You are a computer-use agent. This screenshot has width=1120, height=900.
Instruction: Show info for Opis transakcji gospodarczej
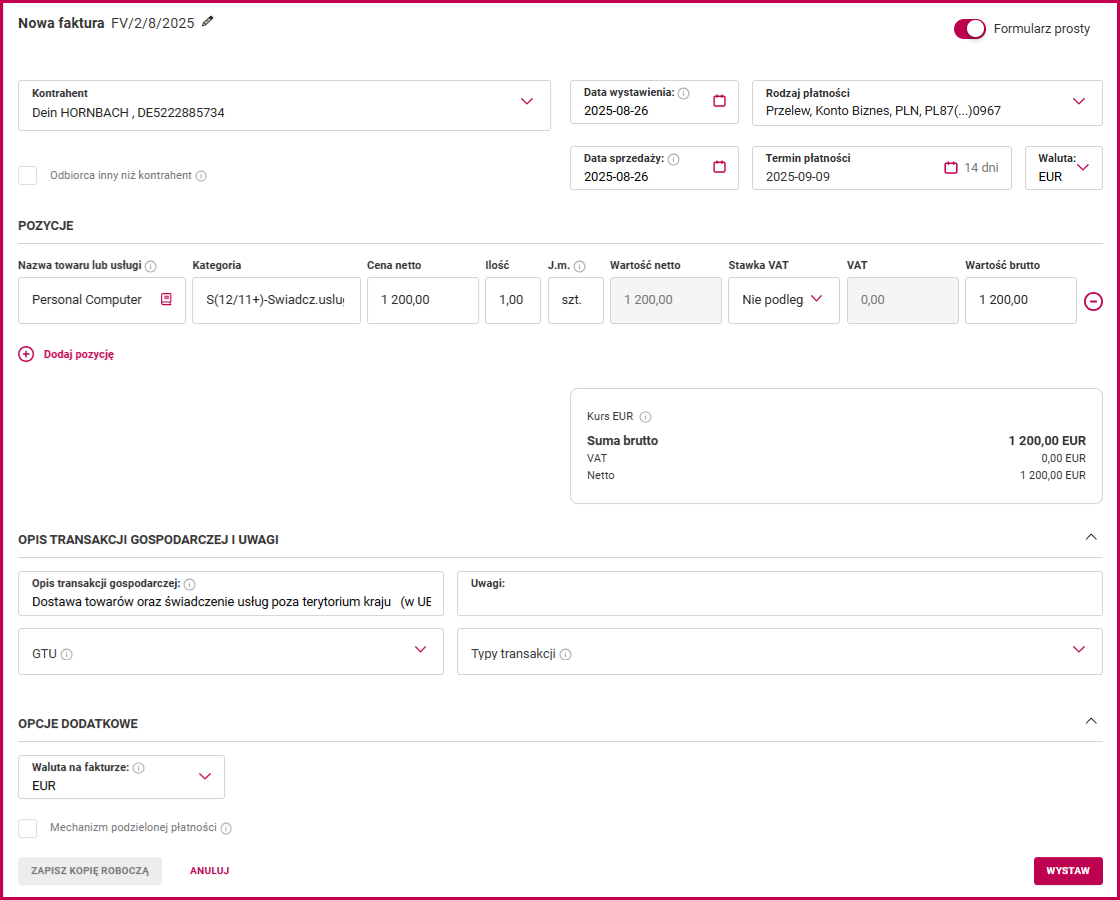[x=189, y=584]
